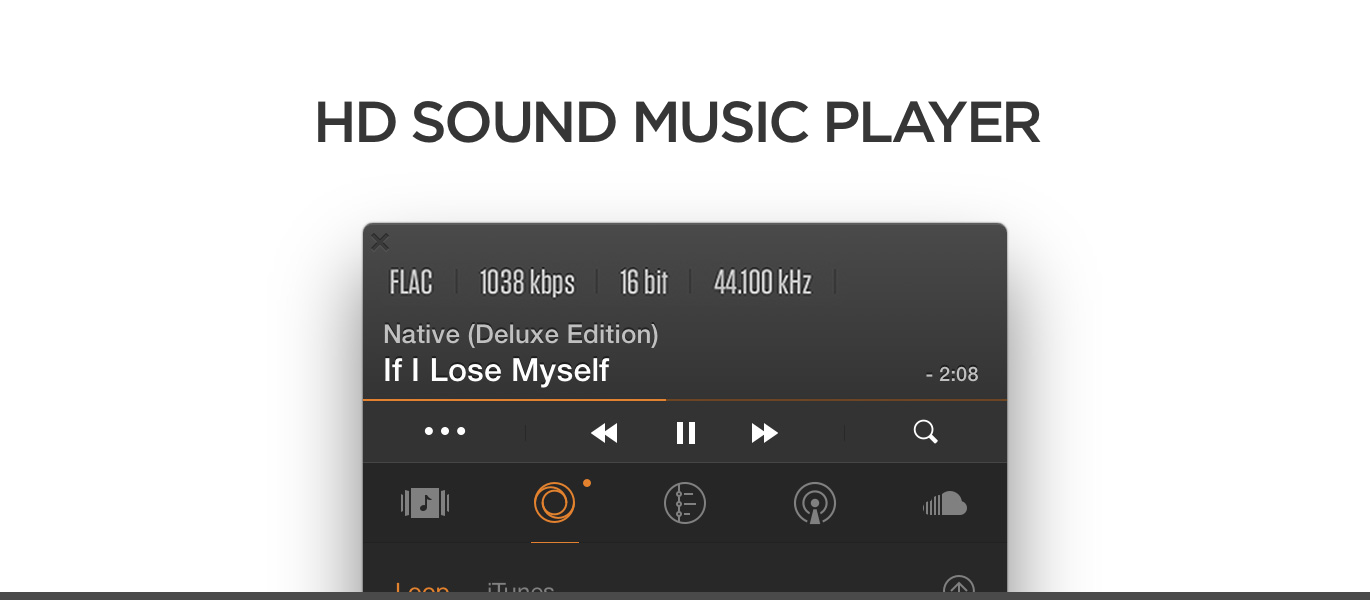Pause the current song
The image size is (1370, 600).
click(x=685, y=433)
